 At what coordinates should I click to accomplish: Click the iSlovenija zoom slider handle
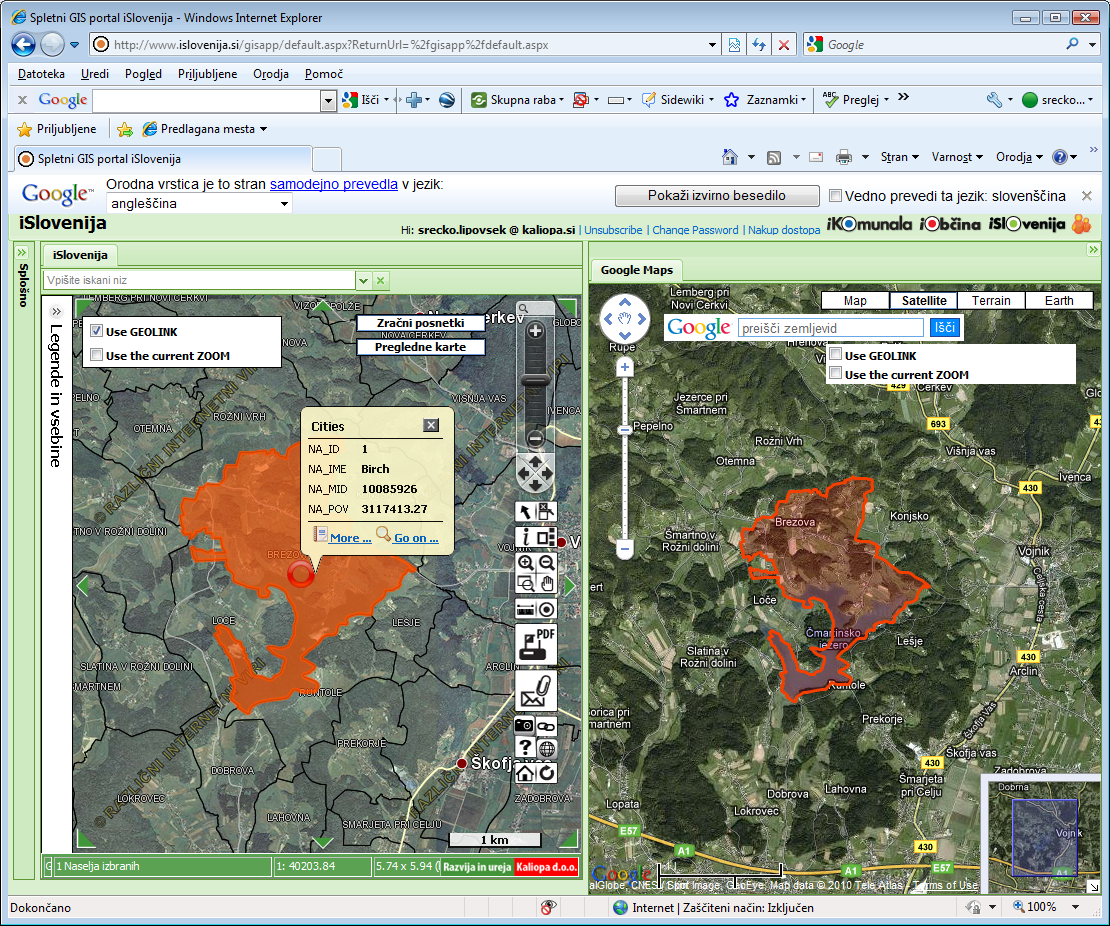point(535,380)
